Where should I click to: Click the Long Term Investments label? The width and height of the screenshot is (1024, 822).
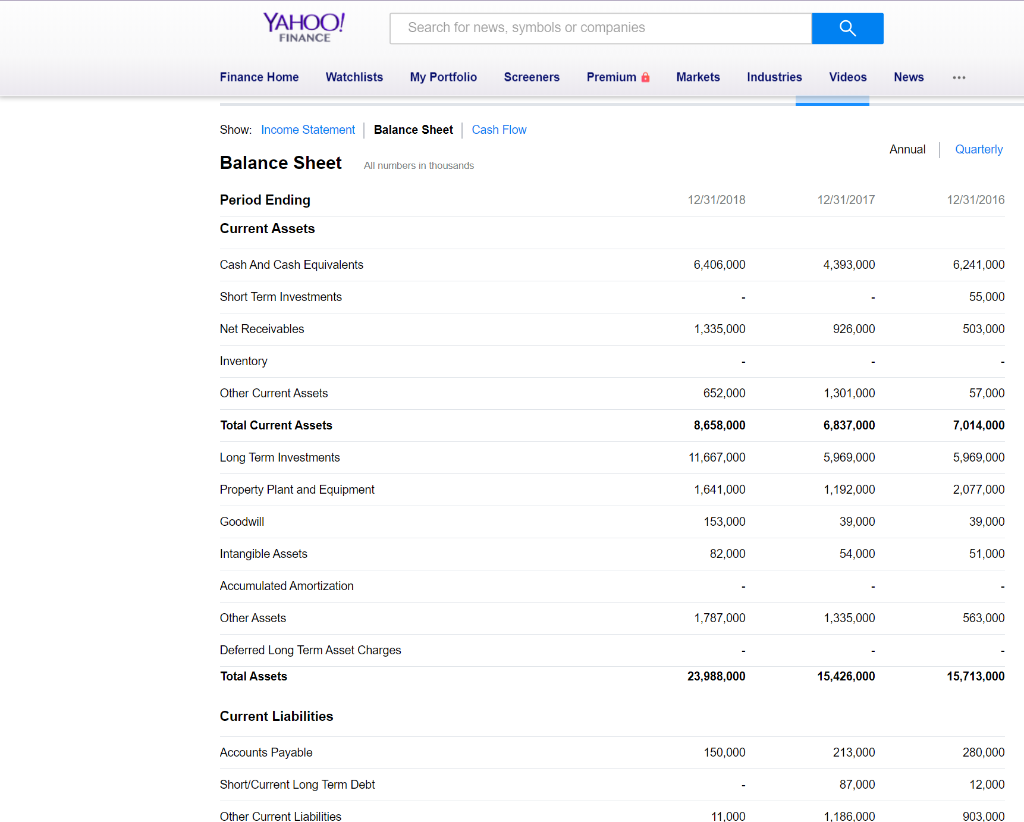280,457
